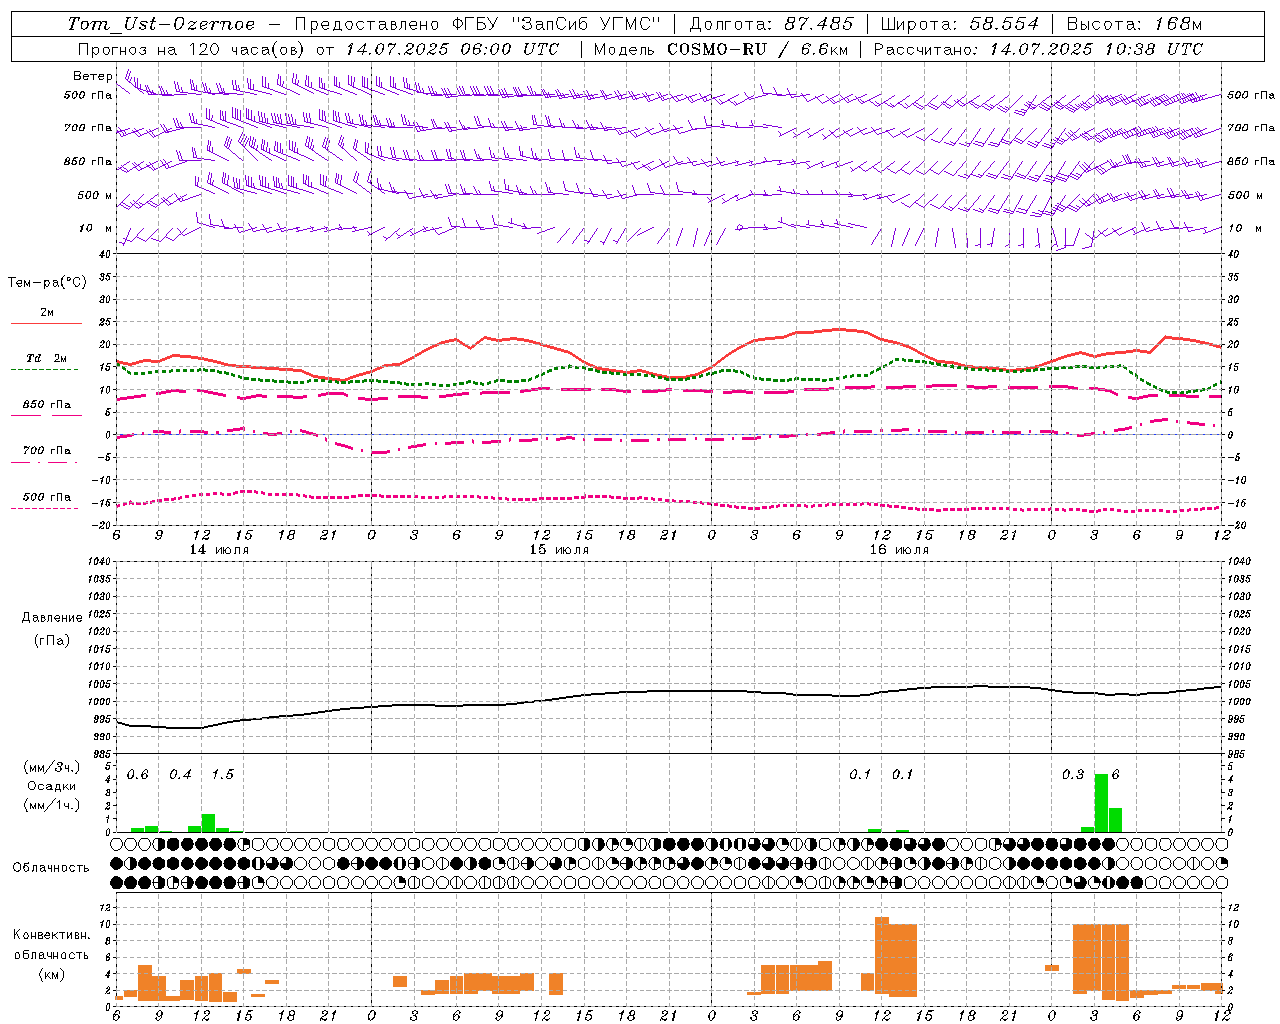This screenshot has height=1024, width=1280.
Task: Click the pink dotted sample under 500 гПа legend
Action: (45, 508)
